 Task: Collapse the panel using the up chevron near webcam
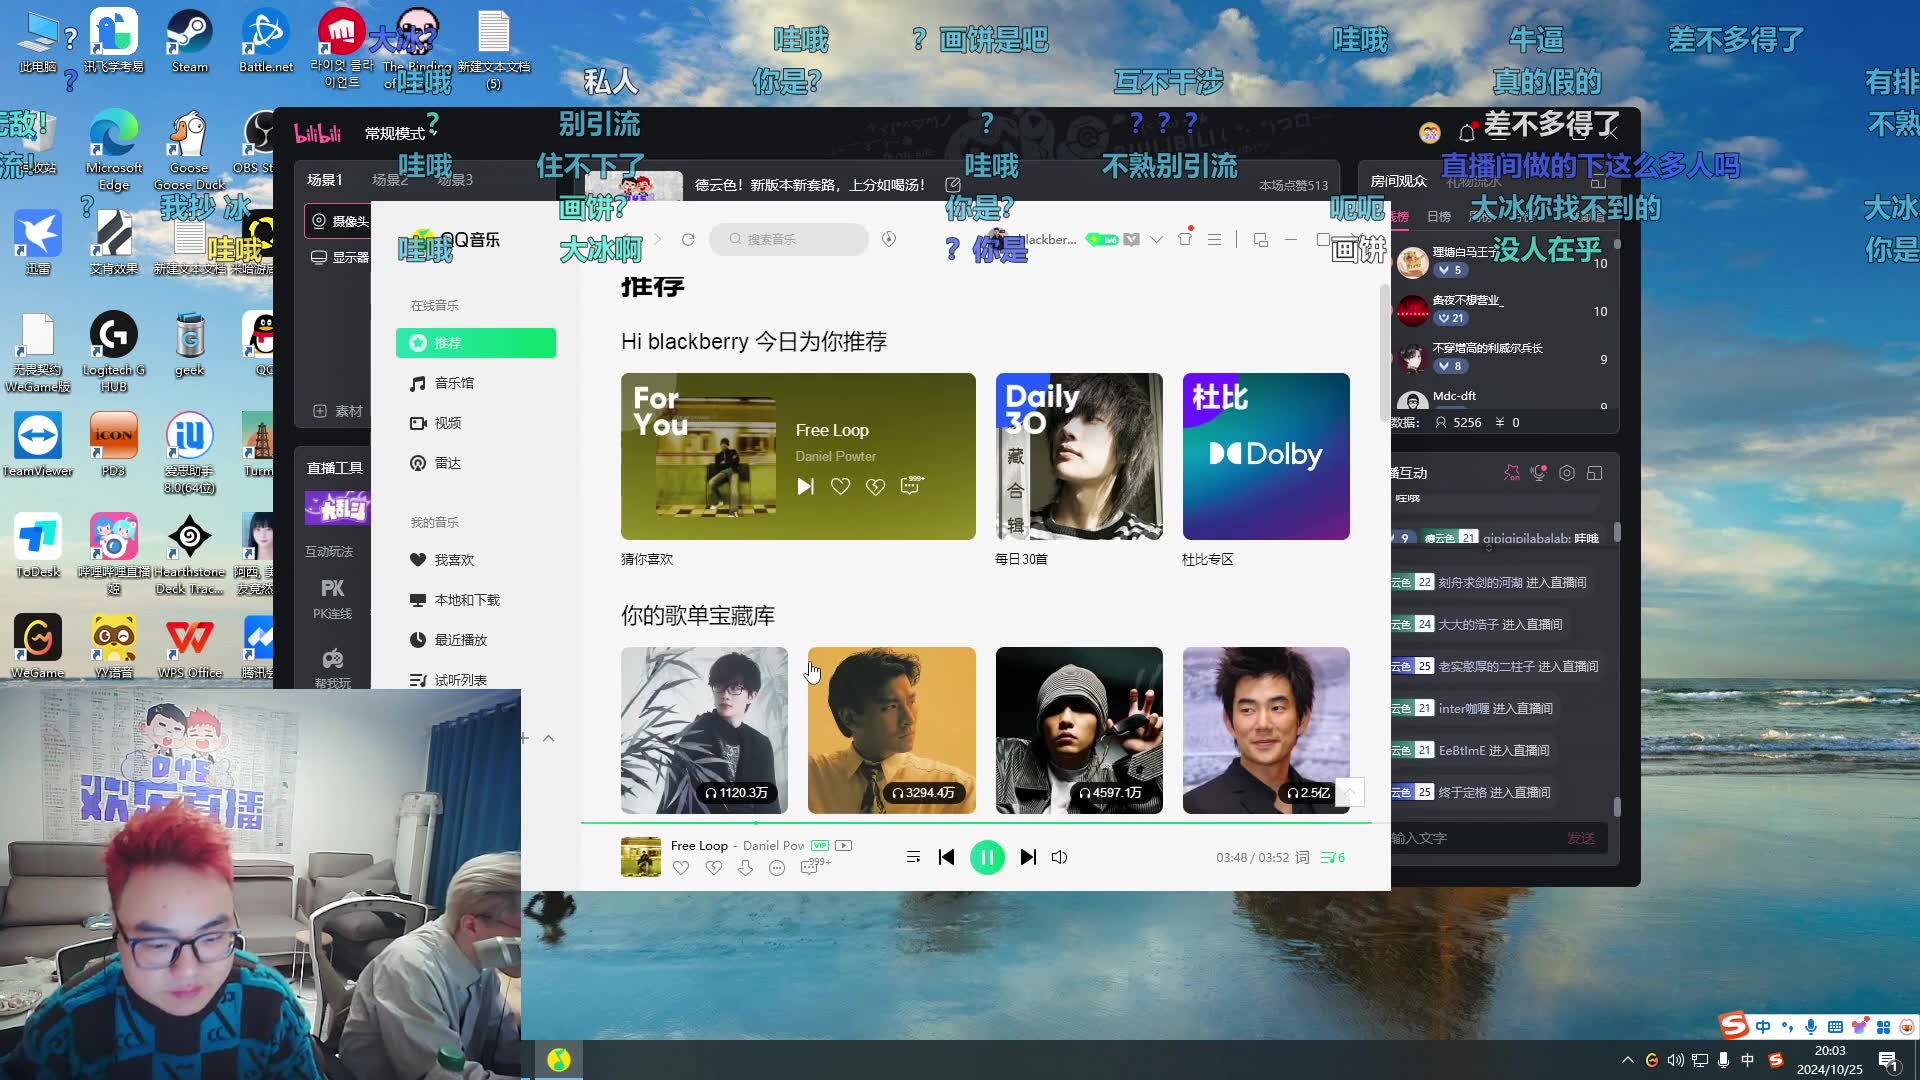point(548,738)
